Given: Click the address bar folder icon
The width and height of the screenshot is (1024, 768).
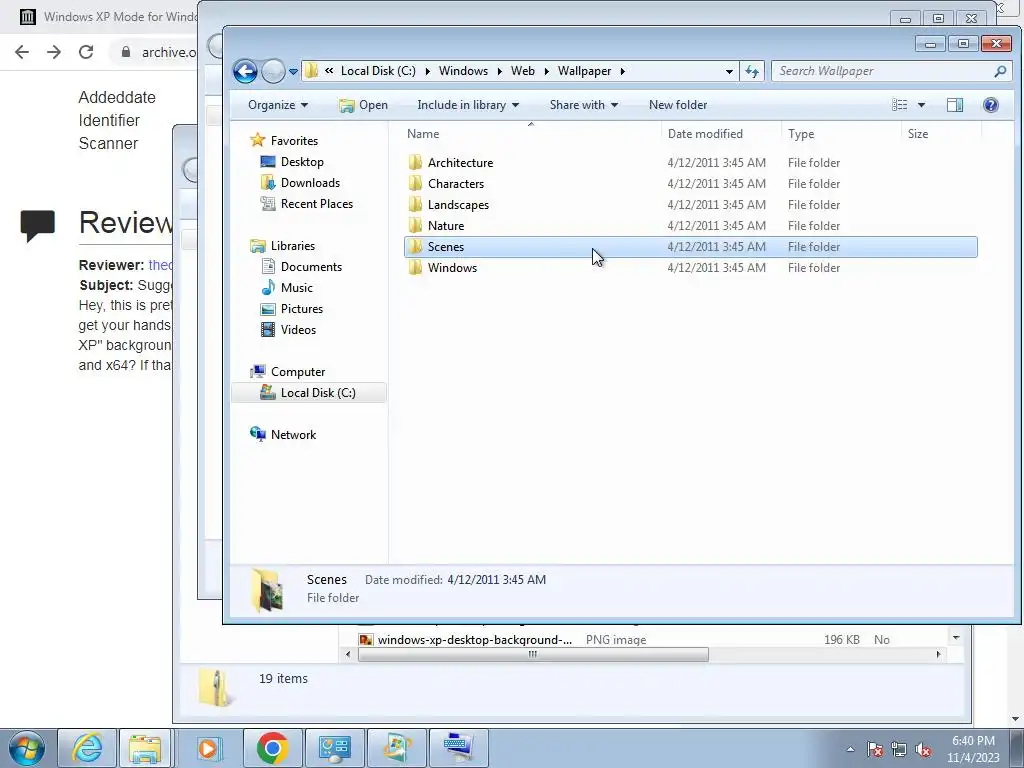Looking at the screenshot, I should pyautogui.click(x=312, y=71).
